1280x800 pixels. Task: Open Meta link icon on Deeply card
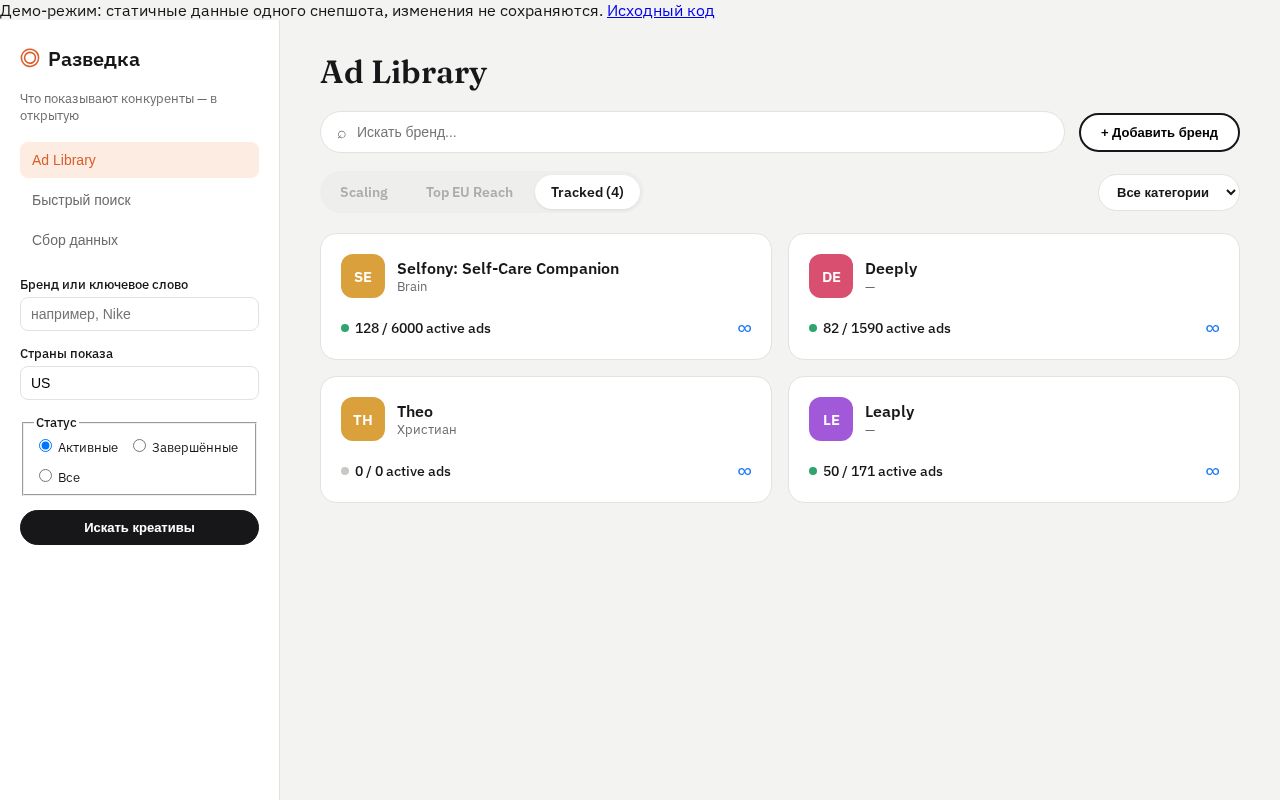pyautogui.click(x=1212, y=328)
